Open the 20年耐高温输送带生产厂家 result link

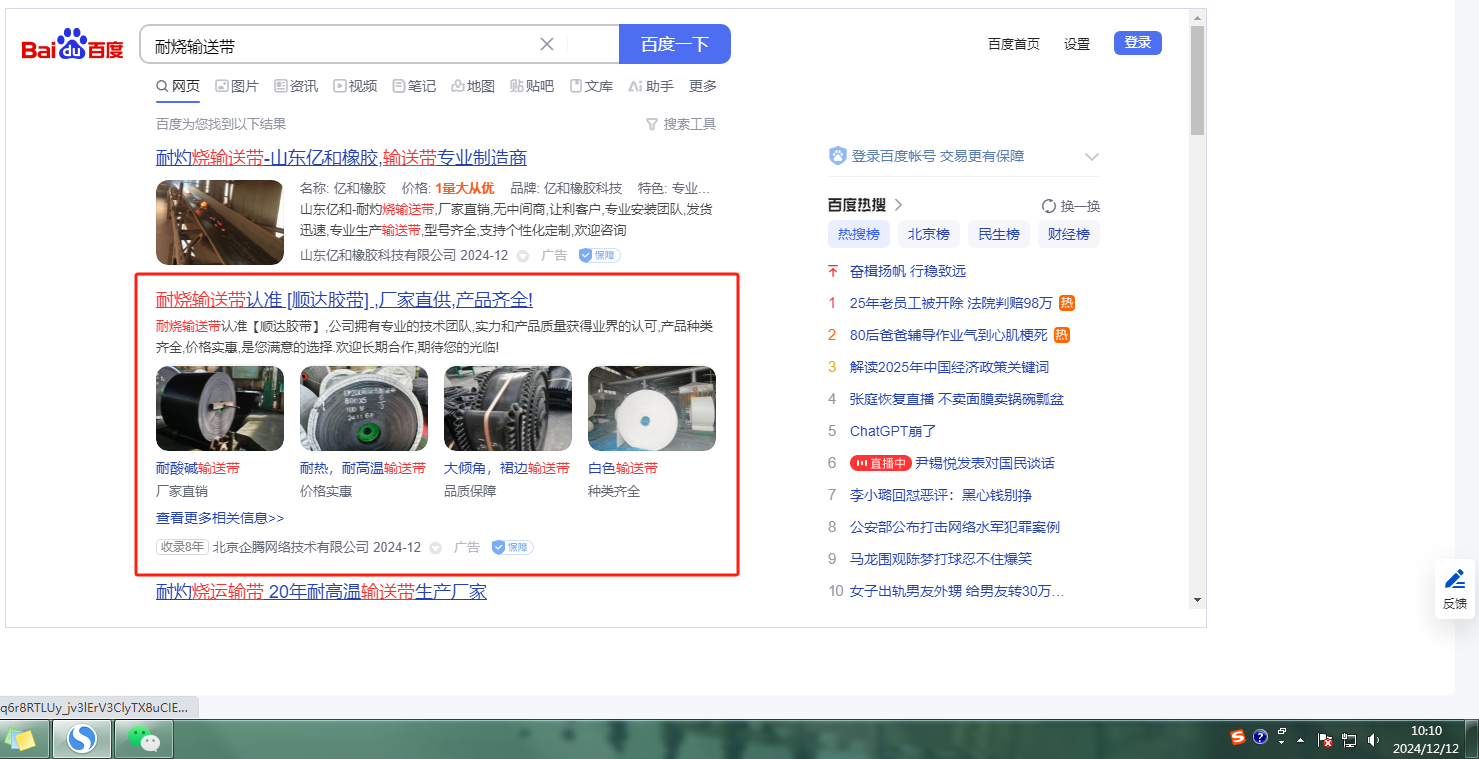[321, 592]
